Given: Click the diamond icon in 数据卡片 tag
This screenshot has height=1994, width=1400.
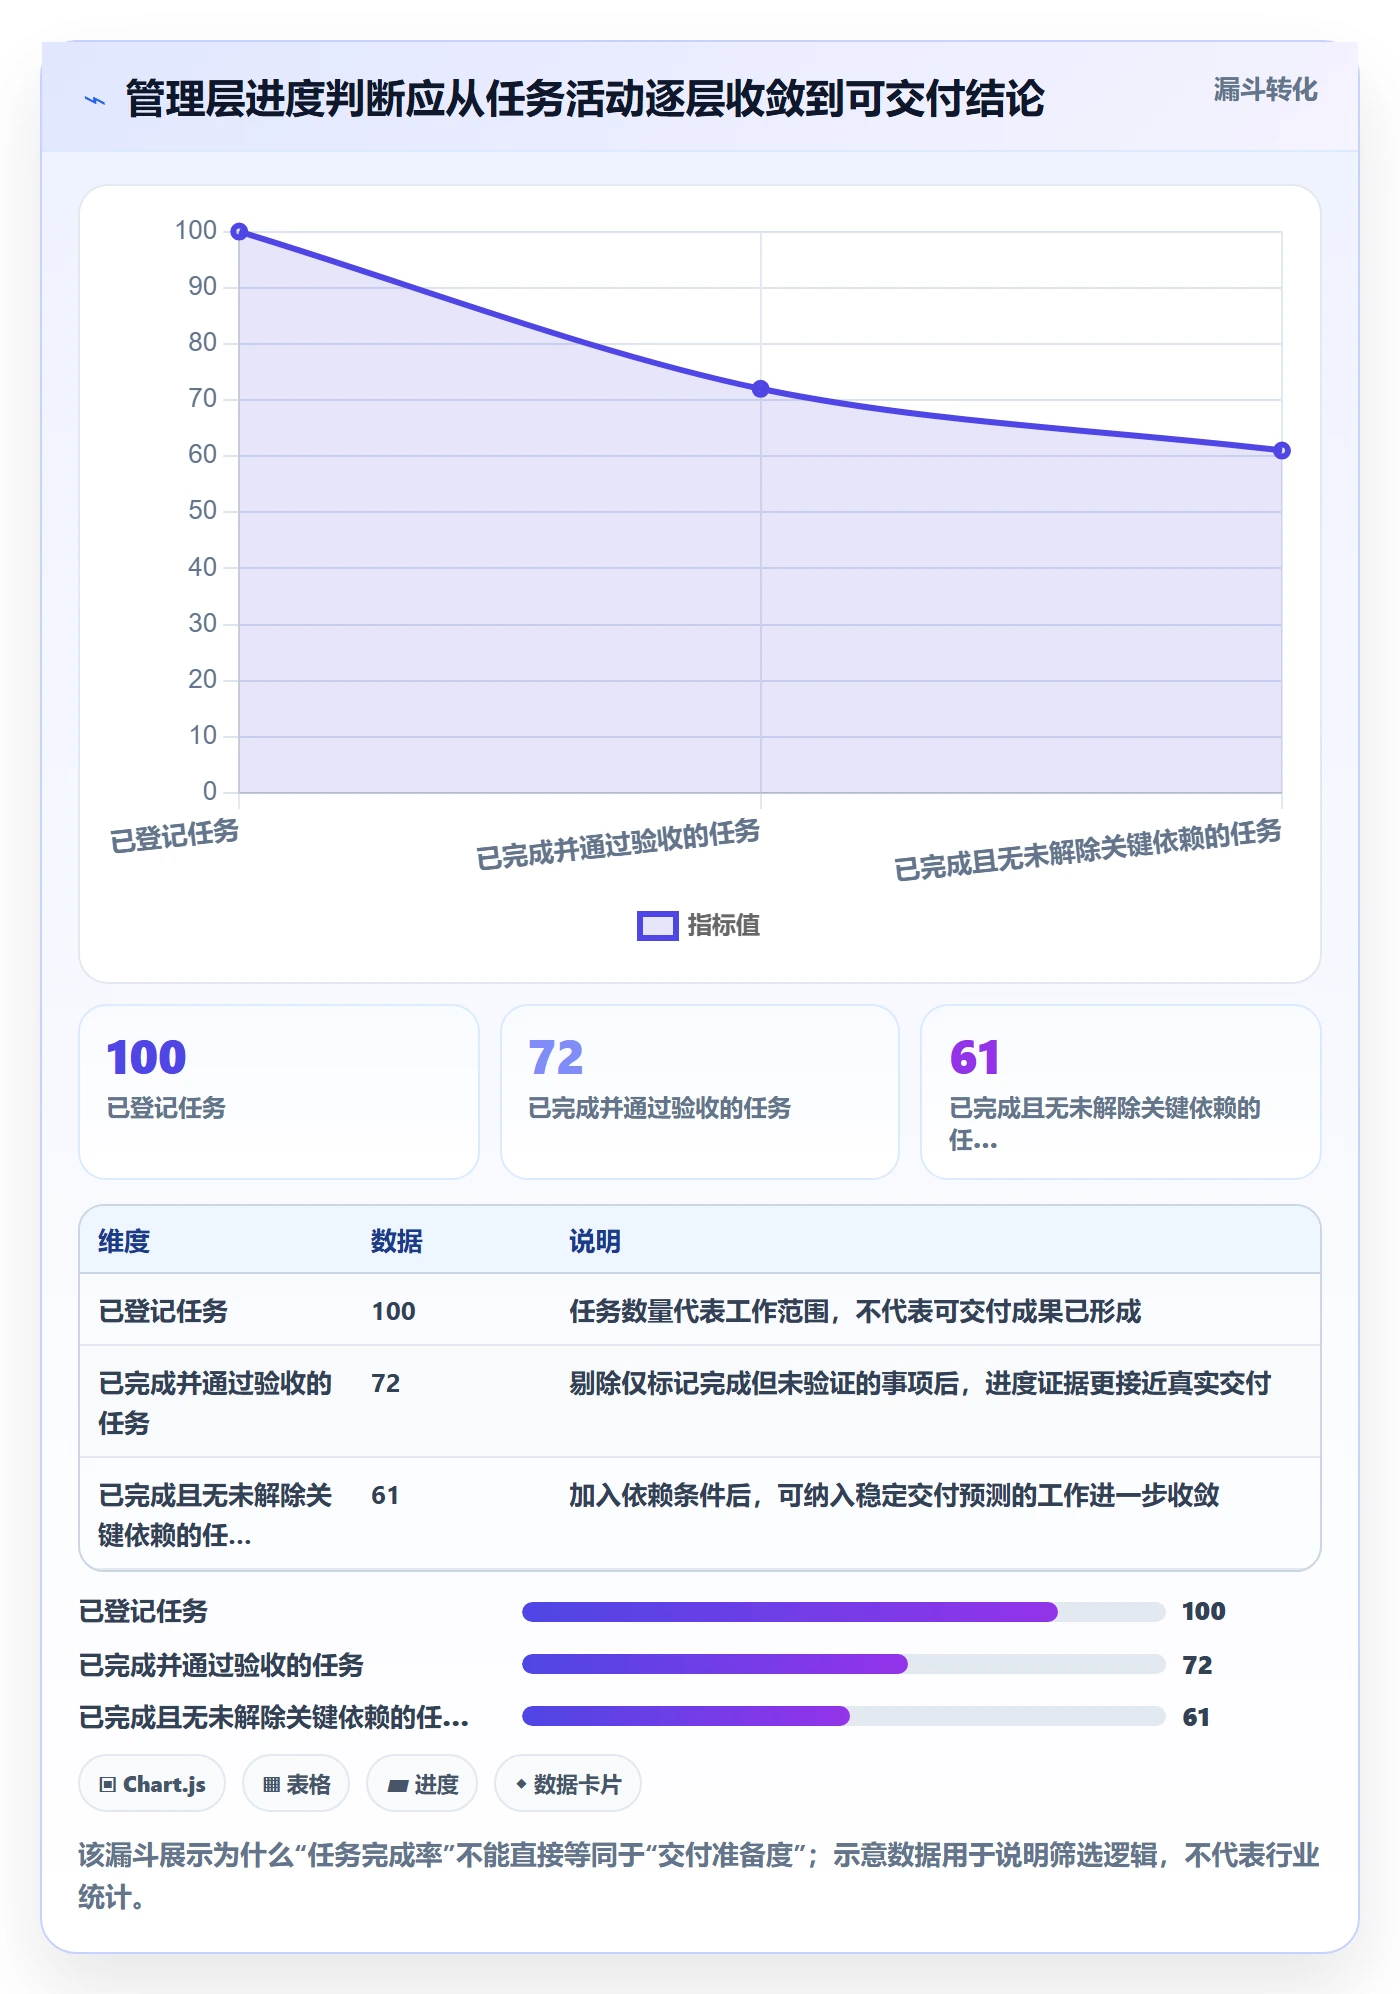Looking at the screenshot, I should [521, 1784].
